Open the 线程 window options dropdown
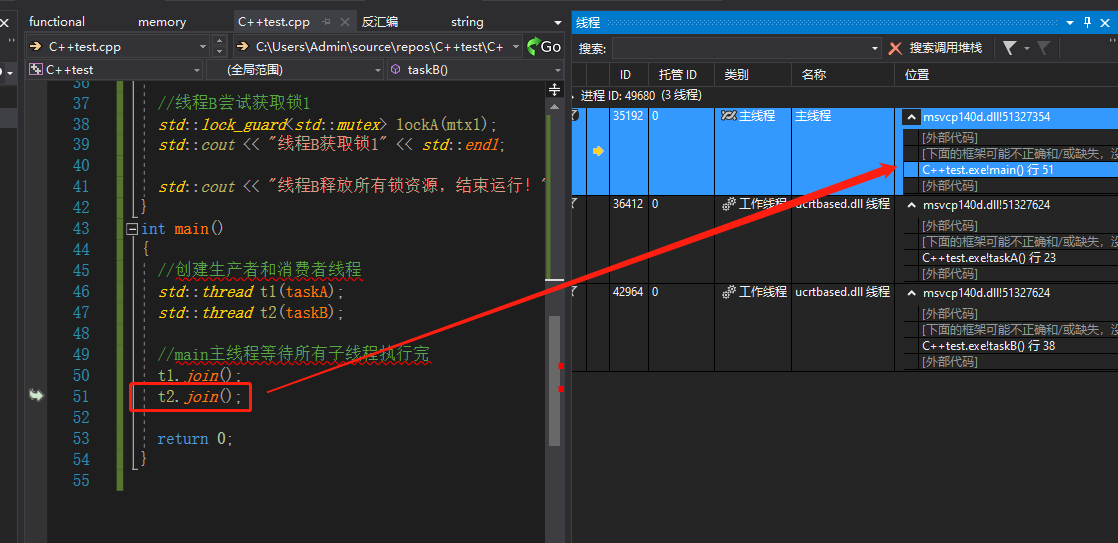The image size is (1118, 543). click(x=1070, y=22)
